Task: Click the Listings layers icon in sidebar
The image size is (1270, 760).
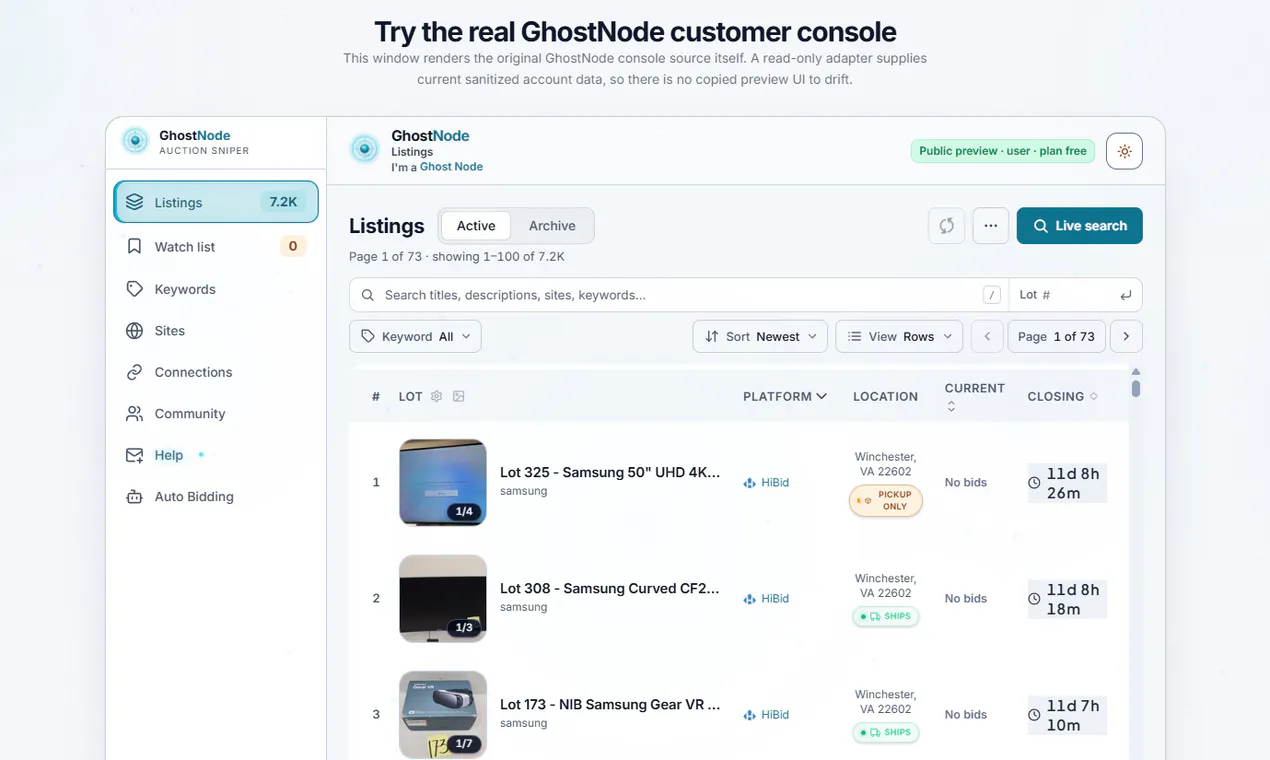Action: click(x=134, y=202)
